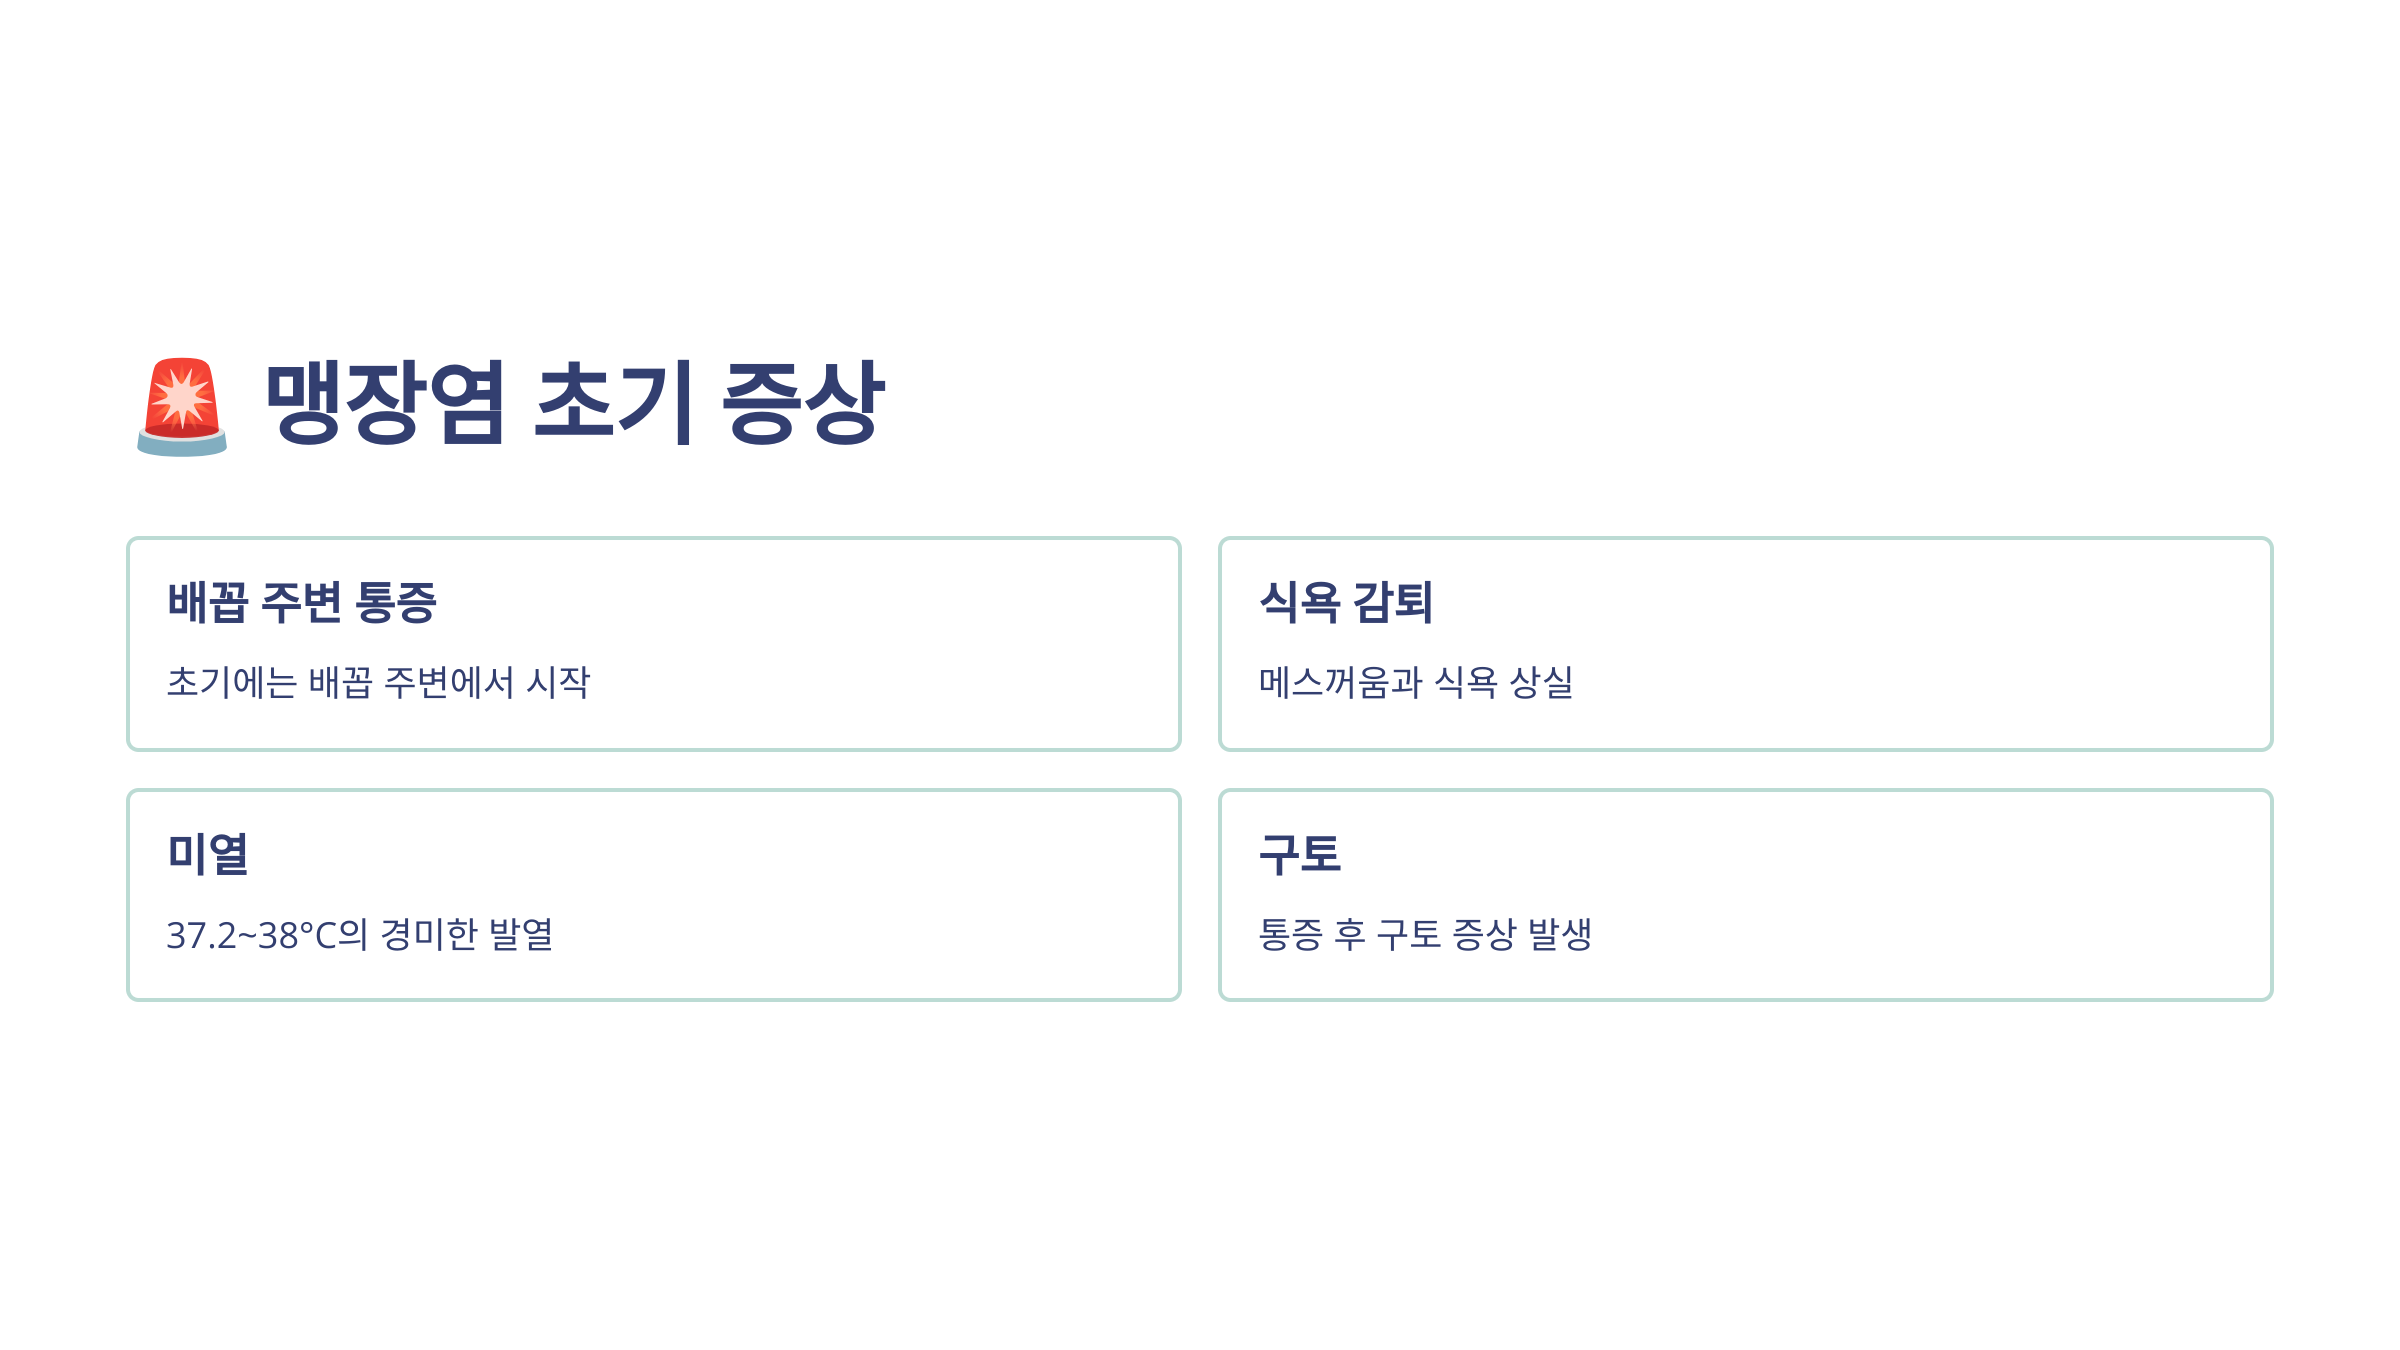The width and height of the screenshot is (2400, 1350).
Task: Click the 구토 card heading
Action: (x=1300, y=854)
